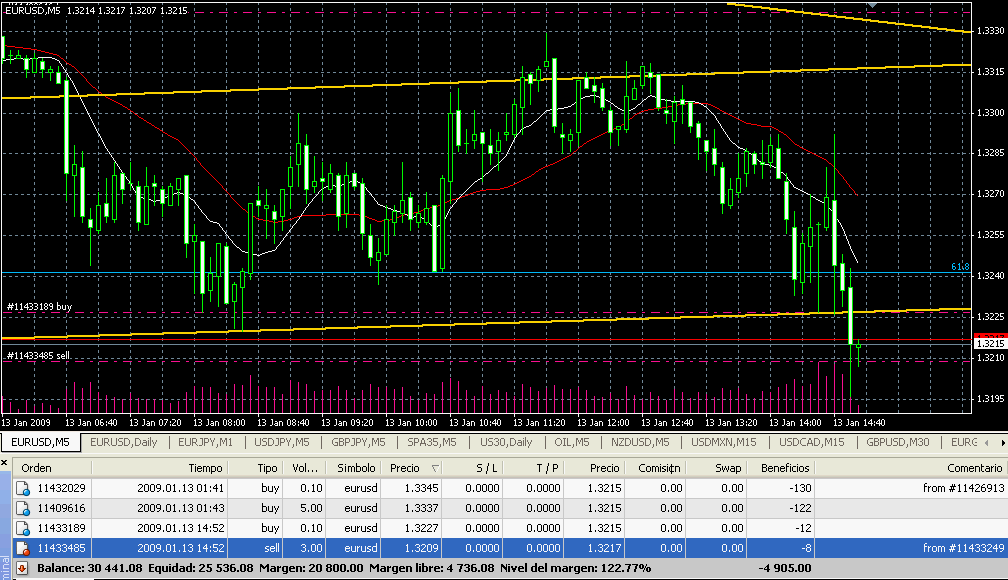Show the next chart tabs with the right arrow
This screenshot has height=580, width=1008.
1002,442
